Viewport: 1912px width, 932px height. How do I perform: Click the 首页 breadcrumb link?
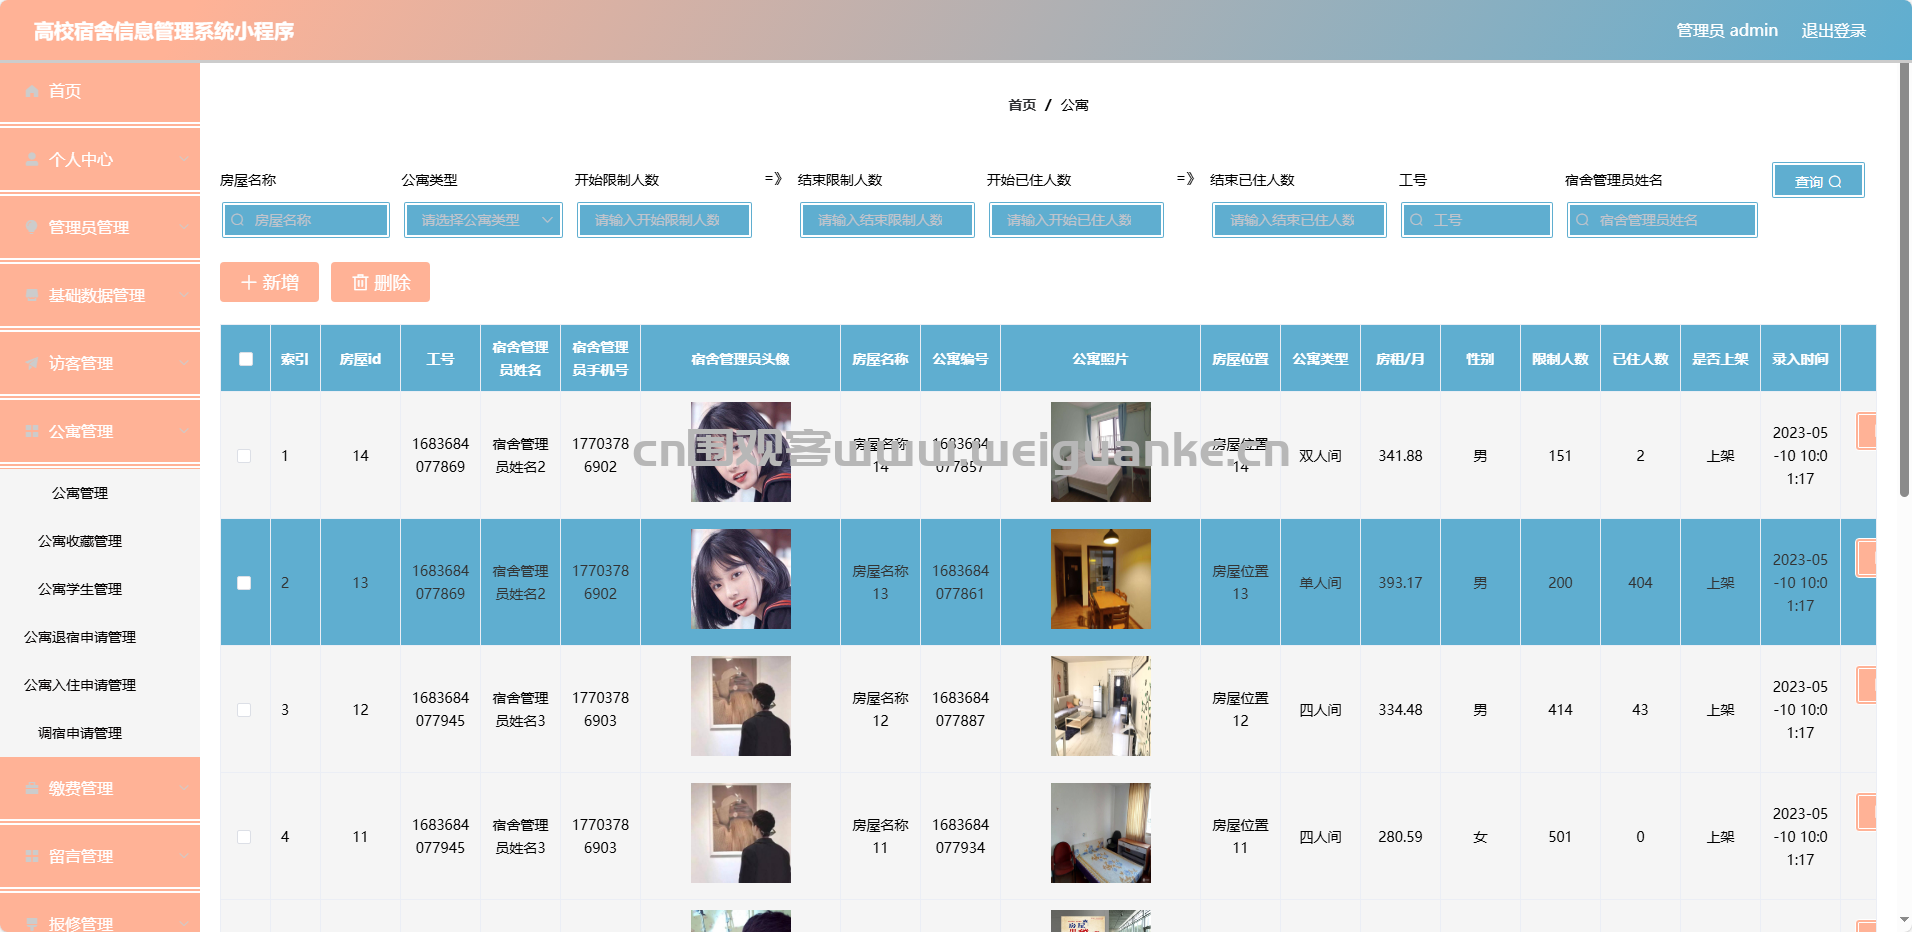pos(1022,105)
